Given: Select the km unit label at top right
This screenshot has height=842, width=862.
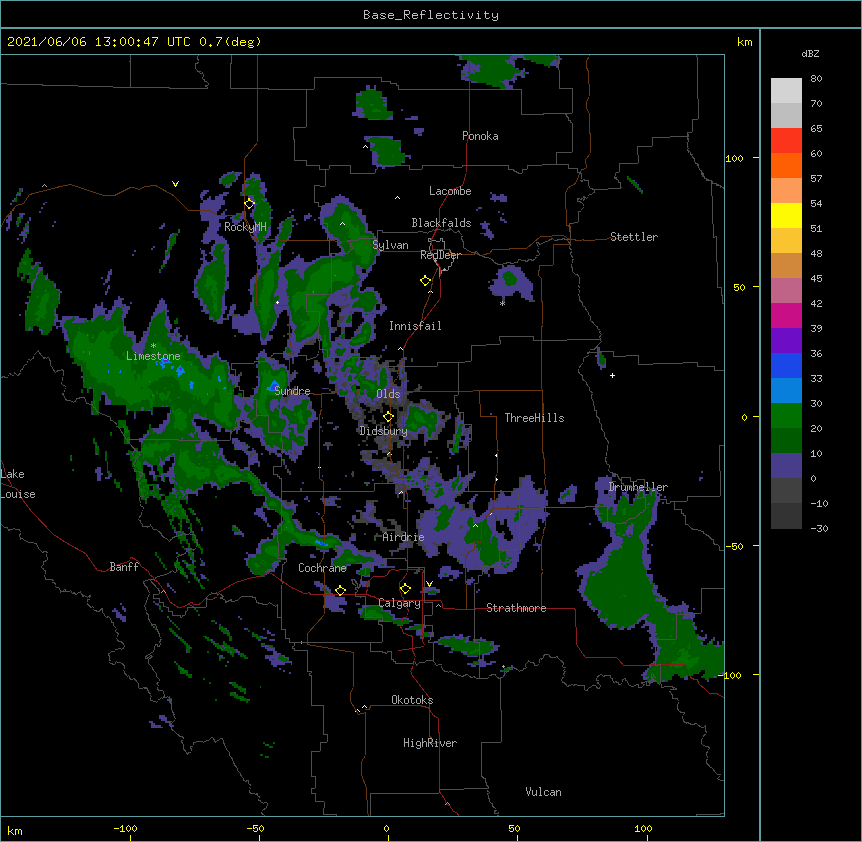Looking at the screenshot, I should 744,42.
